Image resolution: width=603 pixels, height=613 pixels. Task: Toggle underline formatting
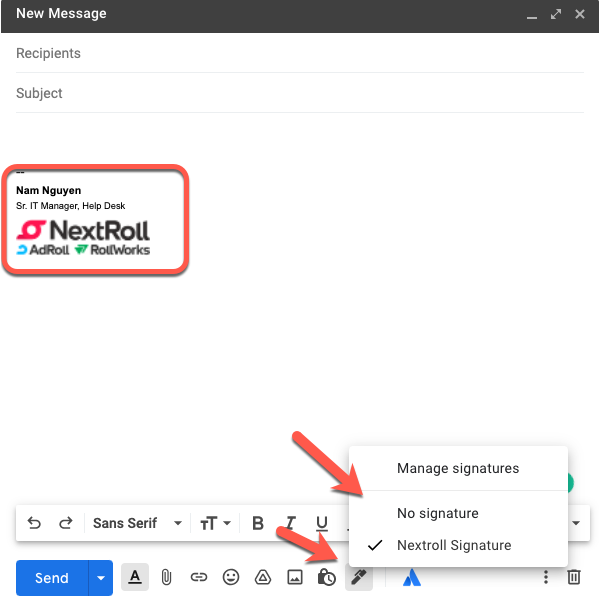[321, 523]
